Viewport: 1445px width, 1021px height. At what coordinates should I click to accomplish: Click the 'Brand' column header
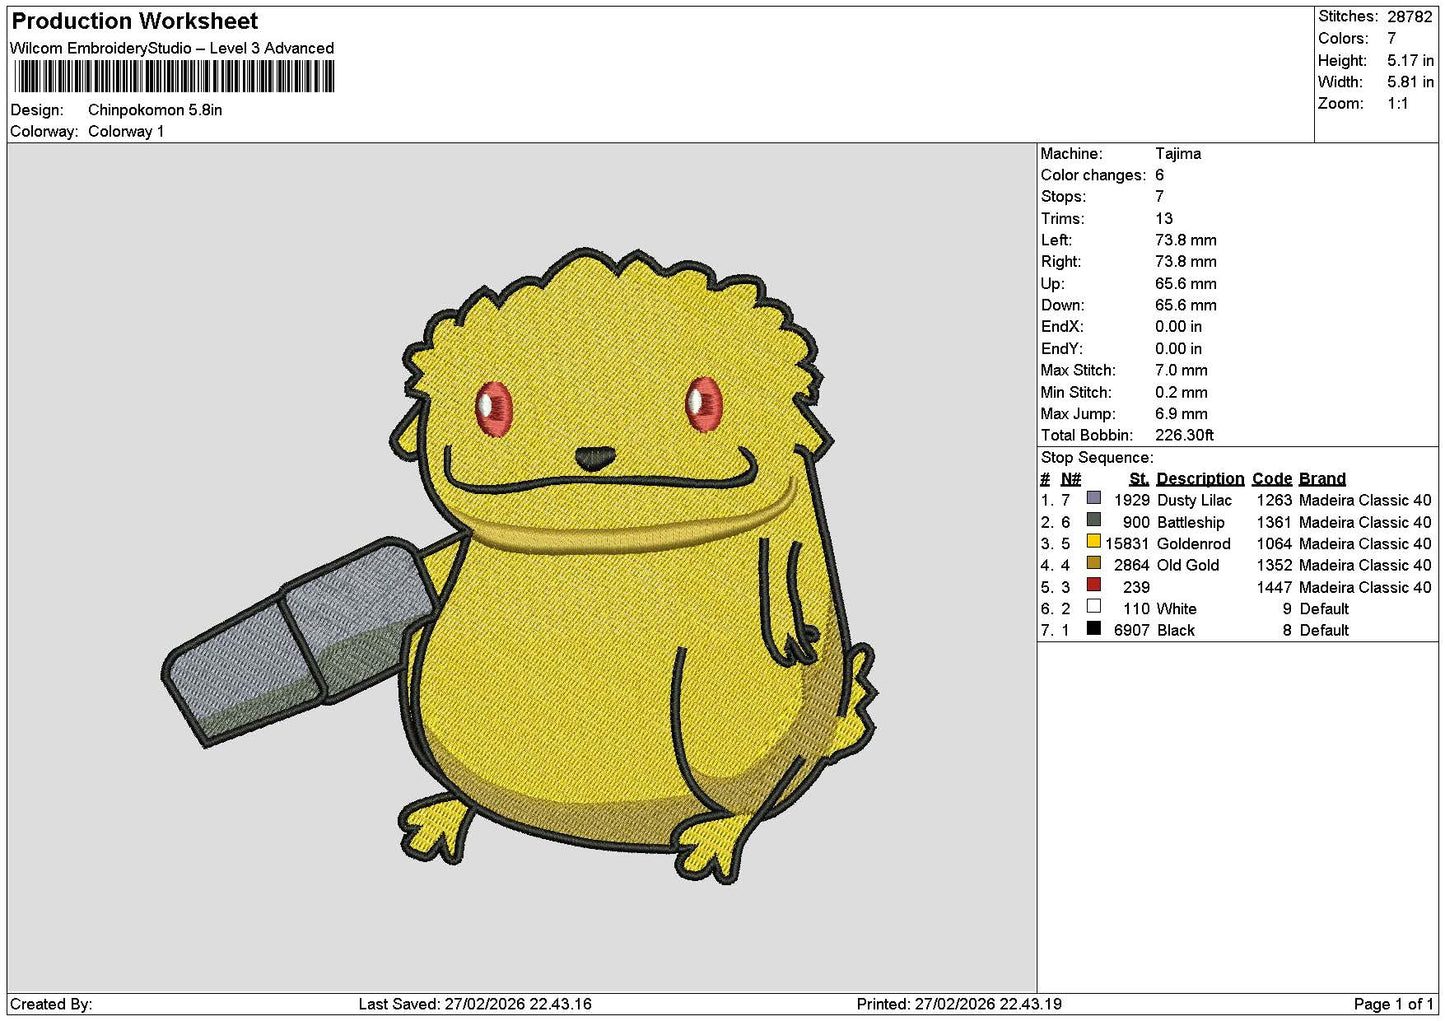(1322, 479)
